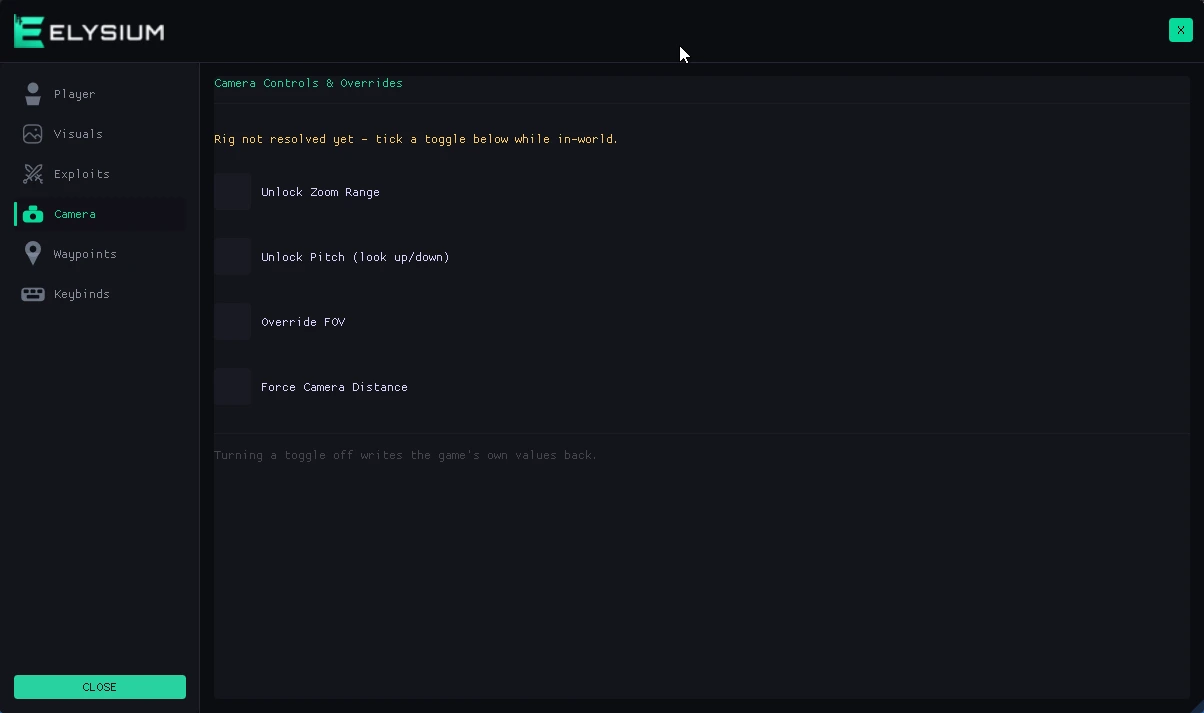This screenshot has width=1204, height=713.
Task: Click the Elysium logo emblem
Action: [x=29, y=31]
